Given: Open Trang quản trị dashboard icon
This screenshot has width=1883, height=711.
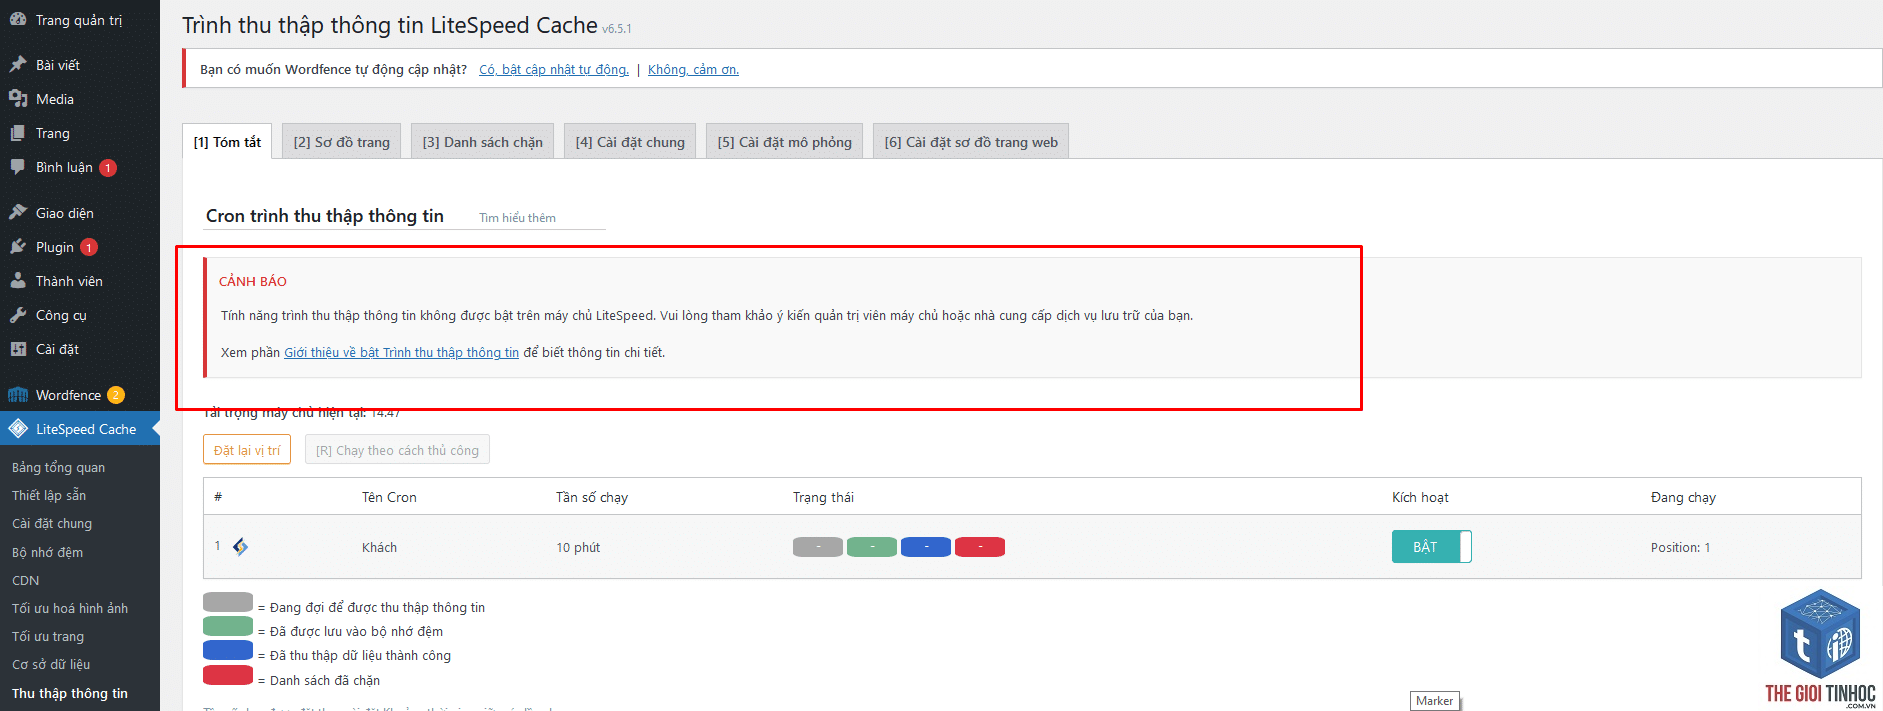Looking at the screenshot, I should tap(18, 19).
